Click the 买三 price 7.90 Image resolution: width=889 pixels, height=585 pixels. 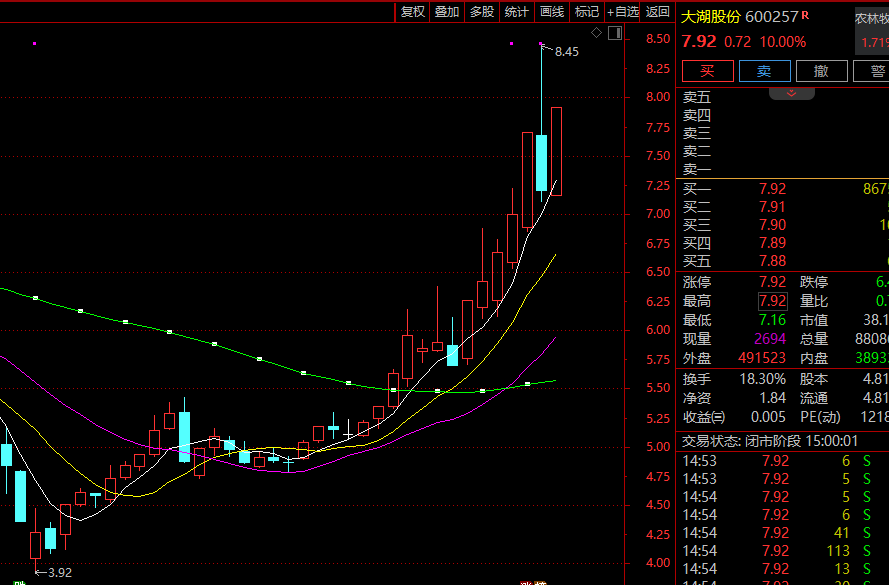772,225
